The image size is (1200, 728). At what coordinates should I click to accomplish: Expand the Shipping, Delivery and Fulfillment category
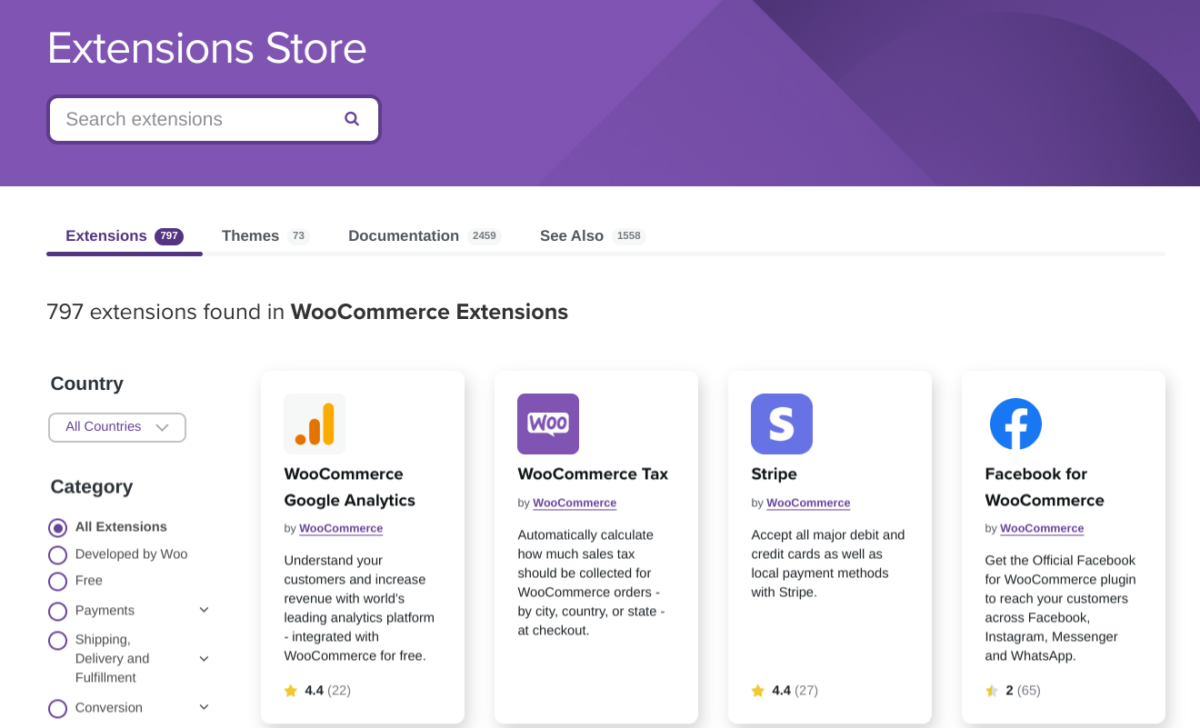click(x=204, y=658)
